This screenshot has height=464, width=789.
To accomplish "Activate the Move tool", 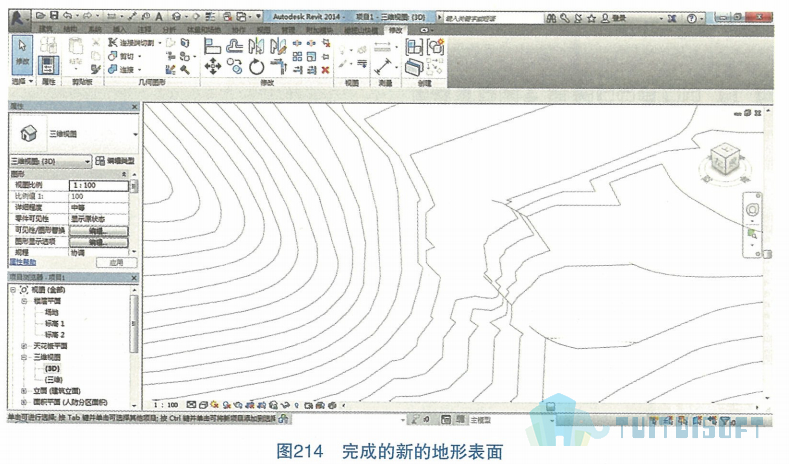I will pyautogui.click(x=212, y=66).
